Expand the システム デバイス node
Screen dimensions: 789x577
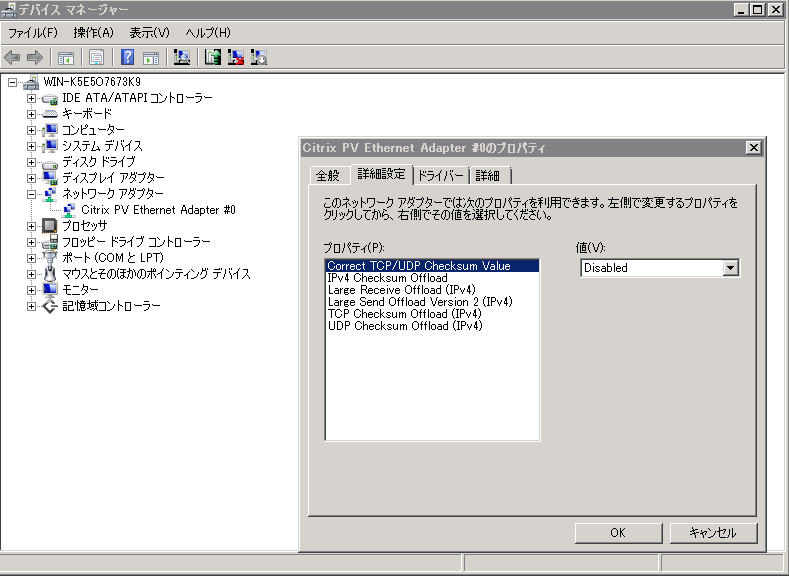pos(31,146)
